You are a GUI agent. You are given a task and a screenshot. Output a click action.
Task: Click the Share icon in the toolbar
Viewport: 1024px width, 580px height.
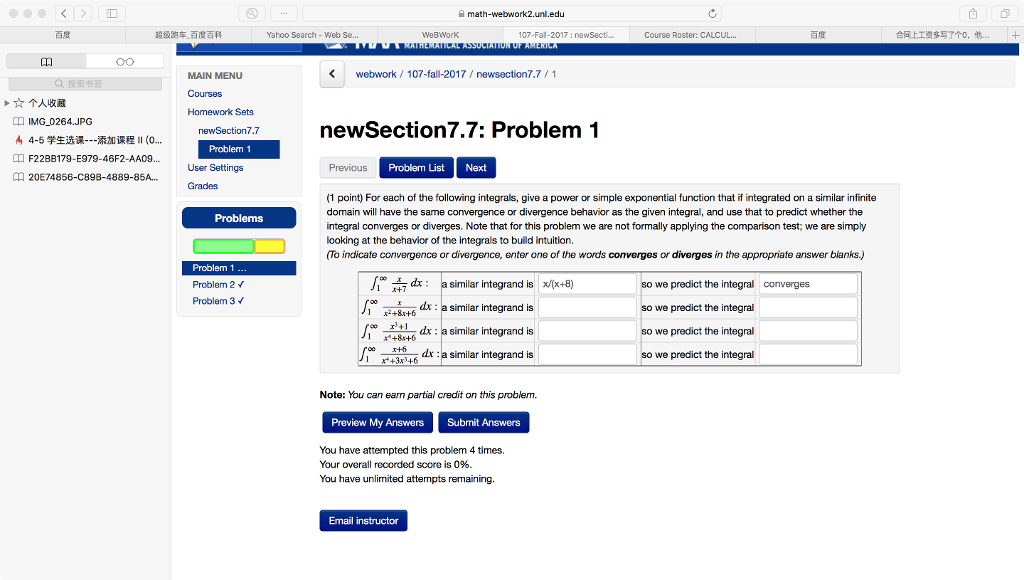[x=973, y=13]
